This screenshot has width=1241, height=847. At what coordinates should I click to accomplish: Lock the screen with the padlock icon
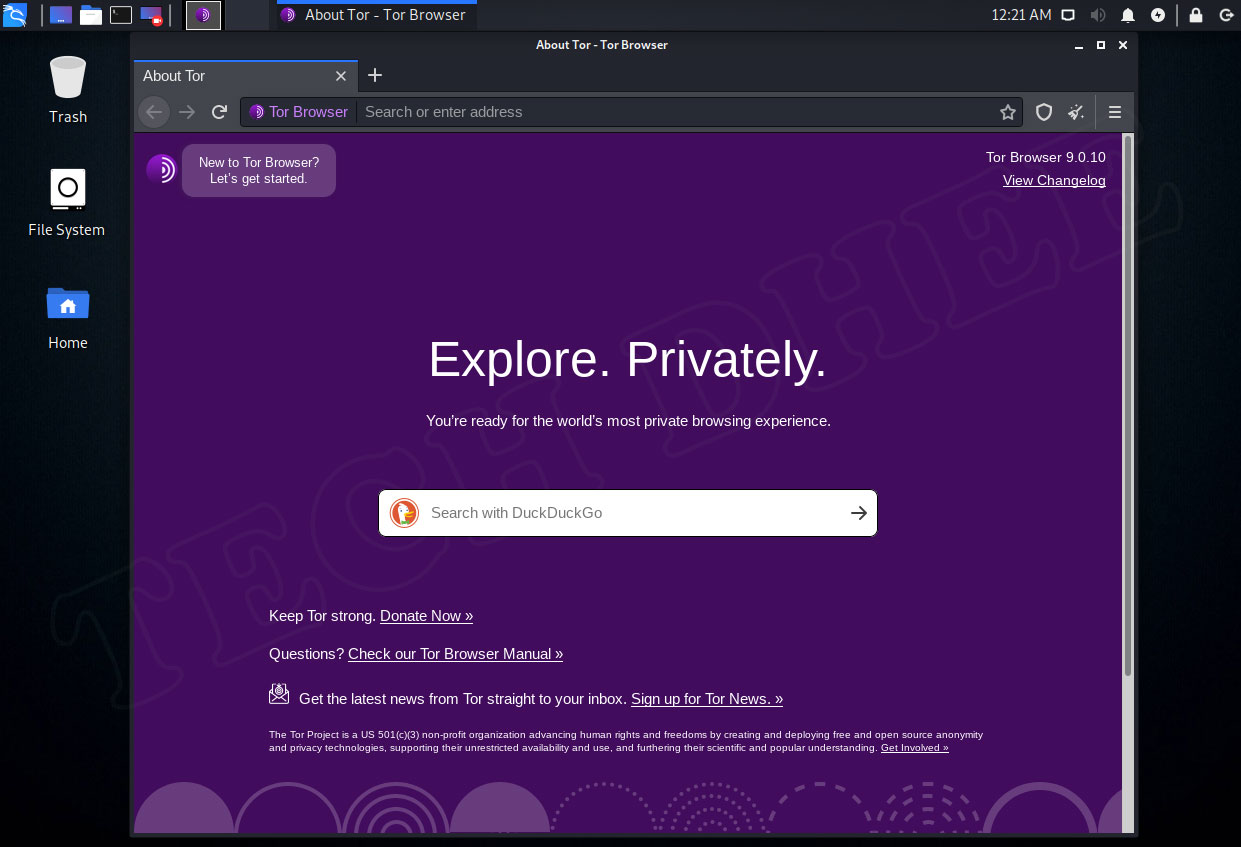1196,15
